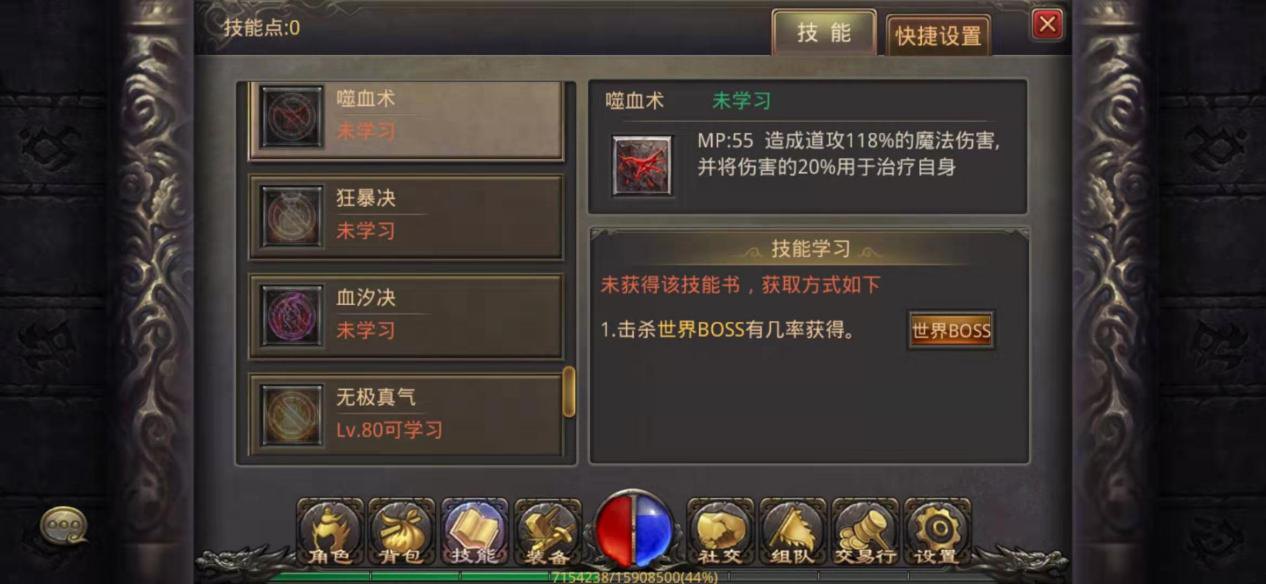Open the 装备 equipment icon
The height and width of the screenshot is (584, 1266).
pyautogui.click(x=547, y=532)
